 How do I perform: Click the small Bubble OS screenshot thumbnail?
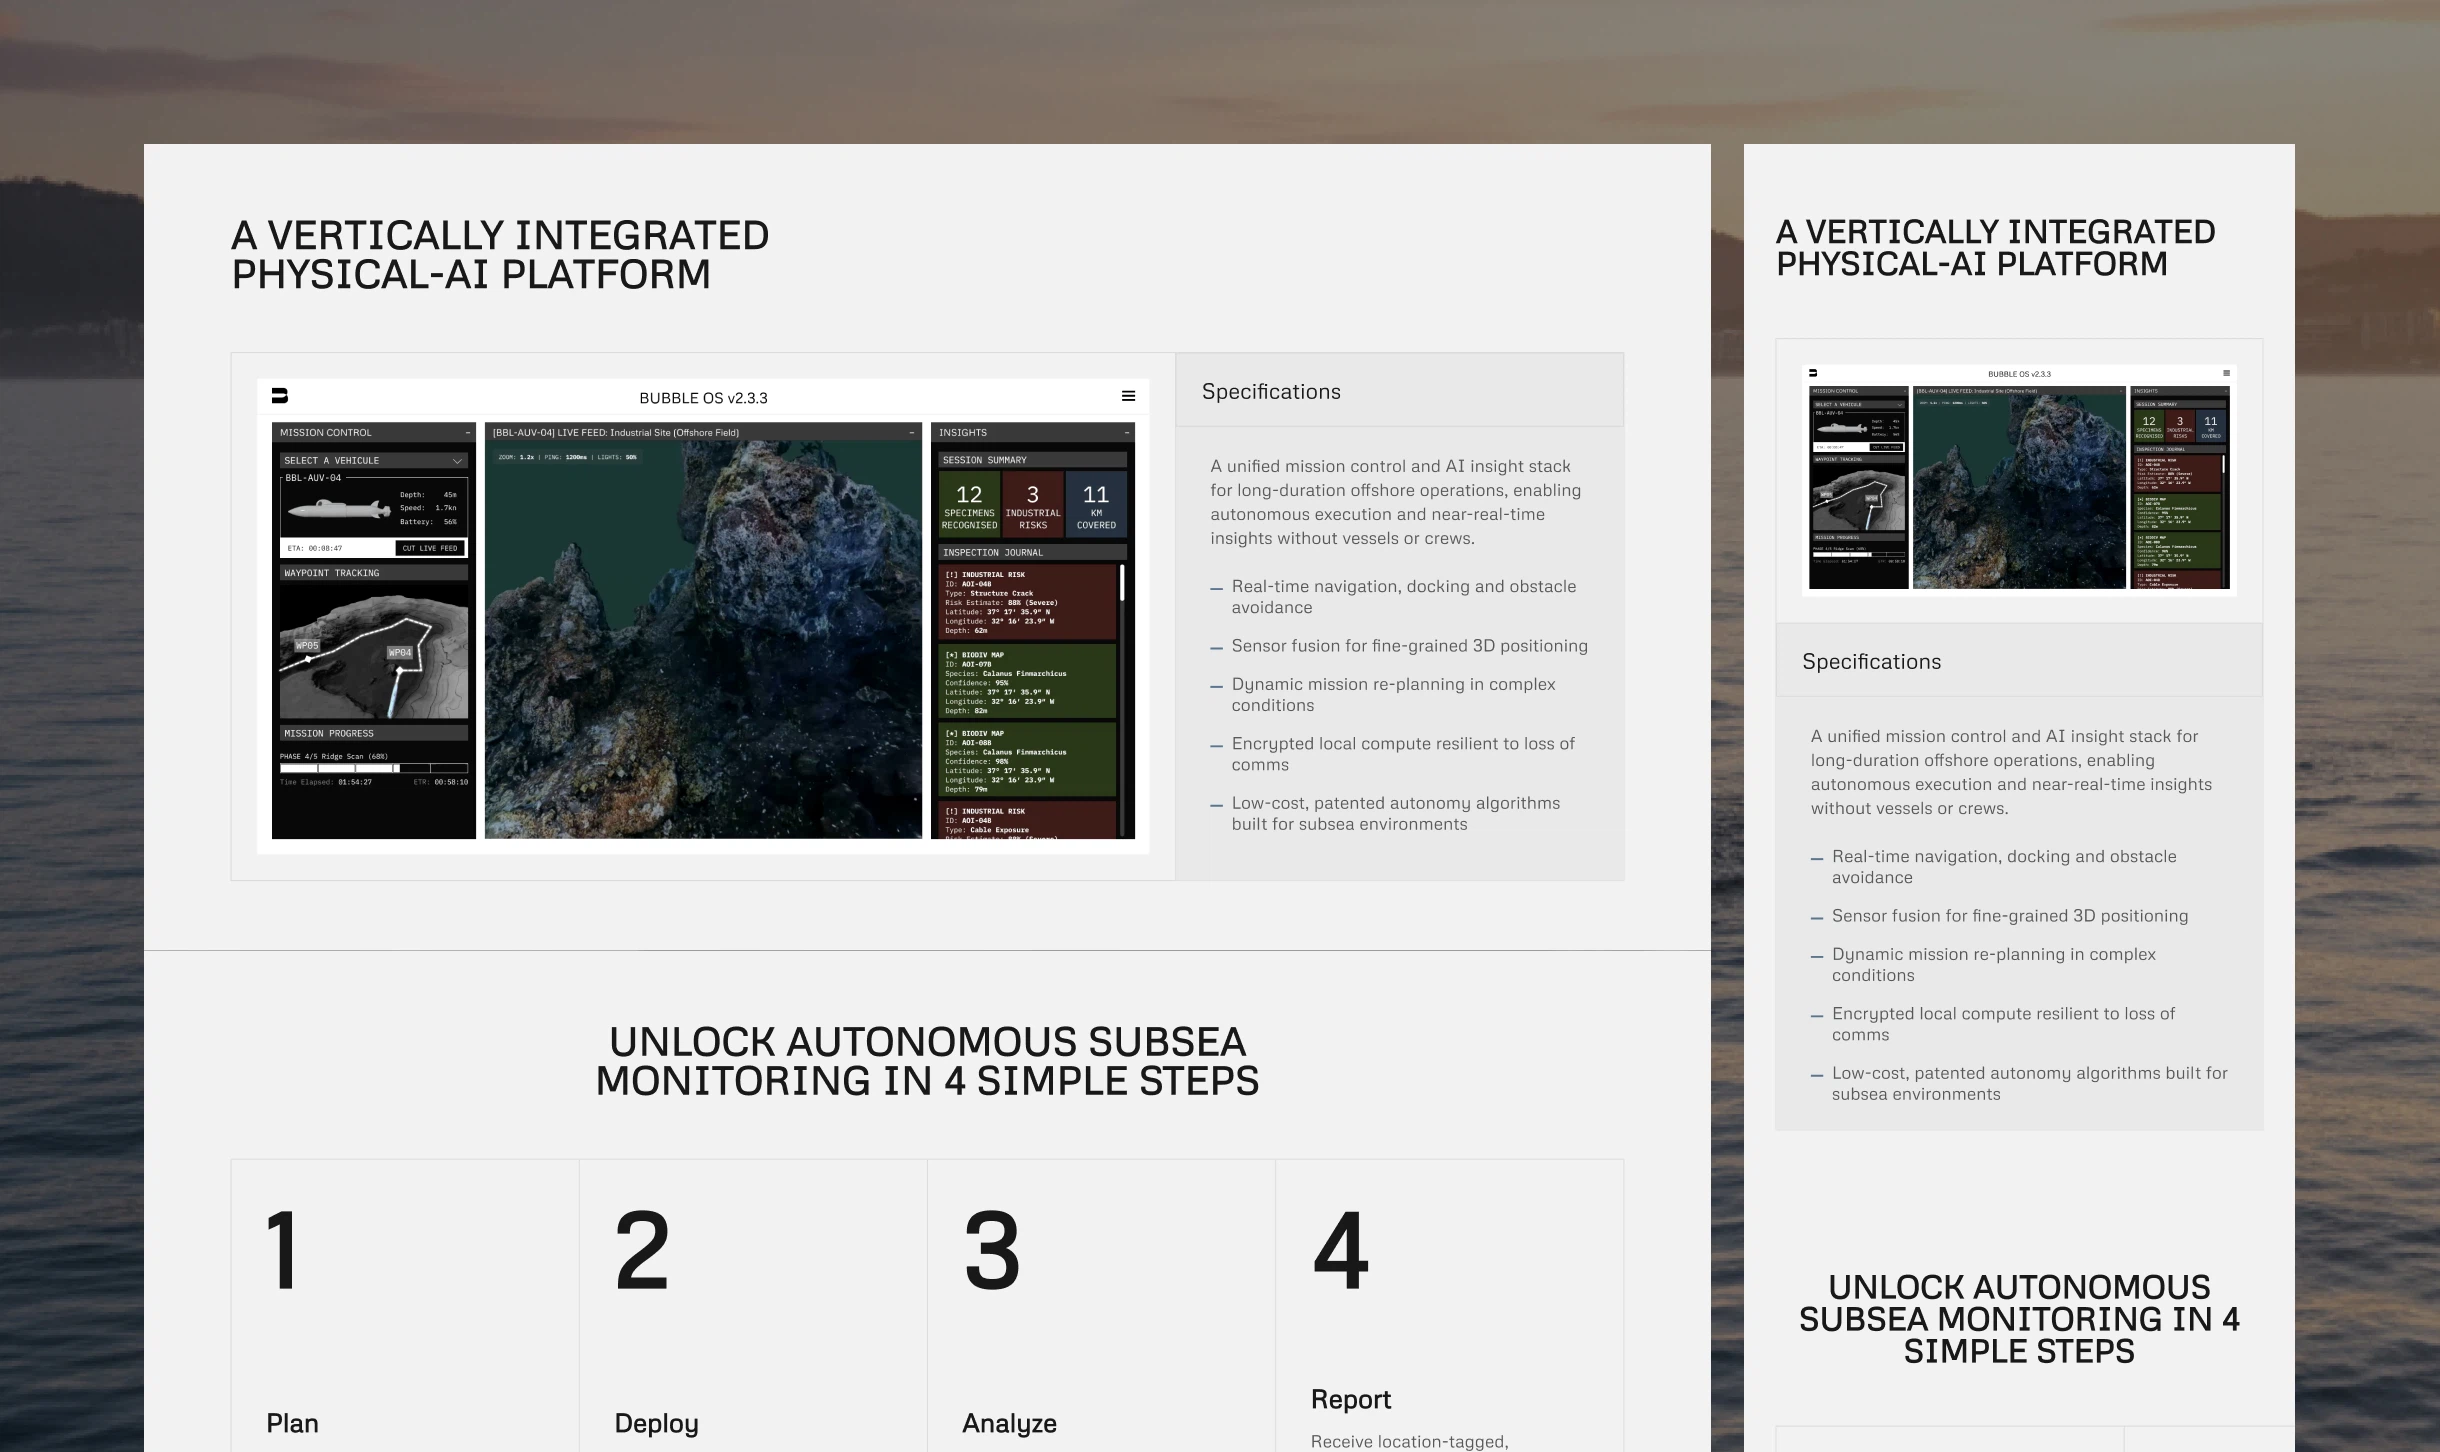(x=2019, y=480)
